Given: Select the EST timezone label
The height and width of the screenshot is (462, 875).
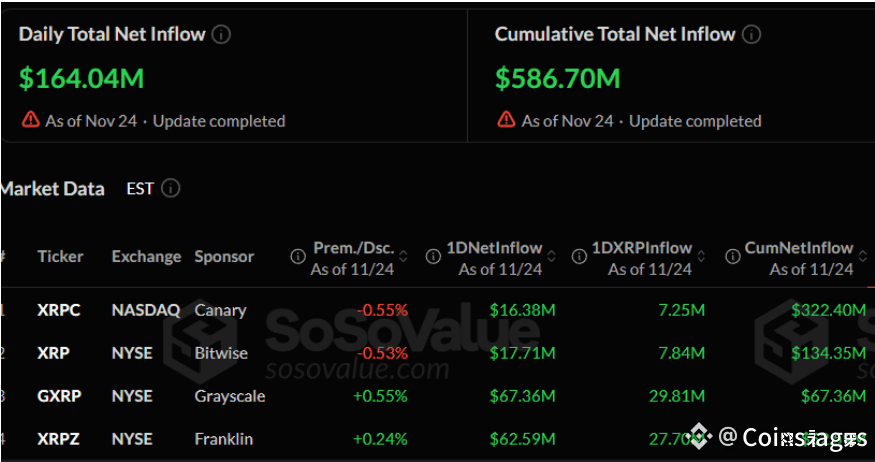Looking at the screenshot, I should tap(140, 188).
